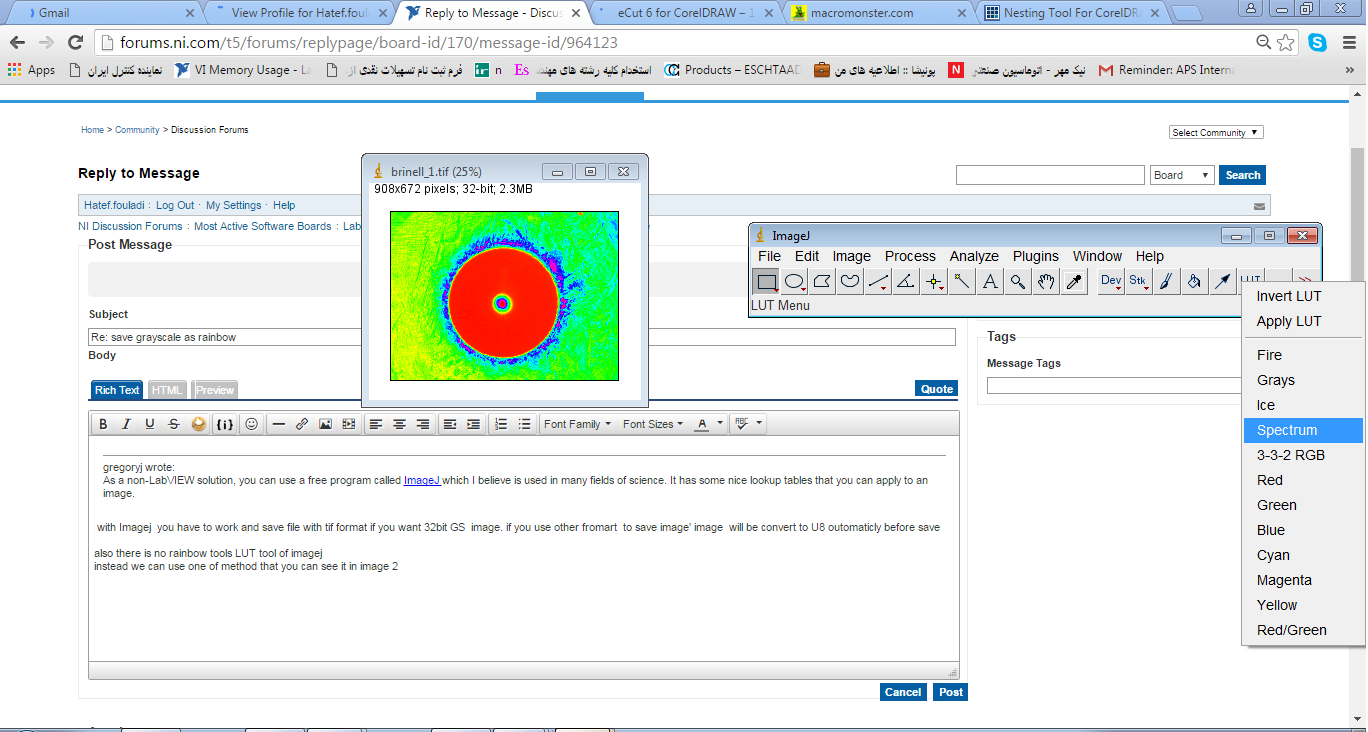Screen dimensions: 1368x732
Task: Switch to the HTML editor tab
Action: click(x=167, y=390)
